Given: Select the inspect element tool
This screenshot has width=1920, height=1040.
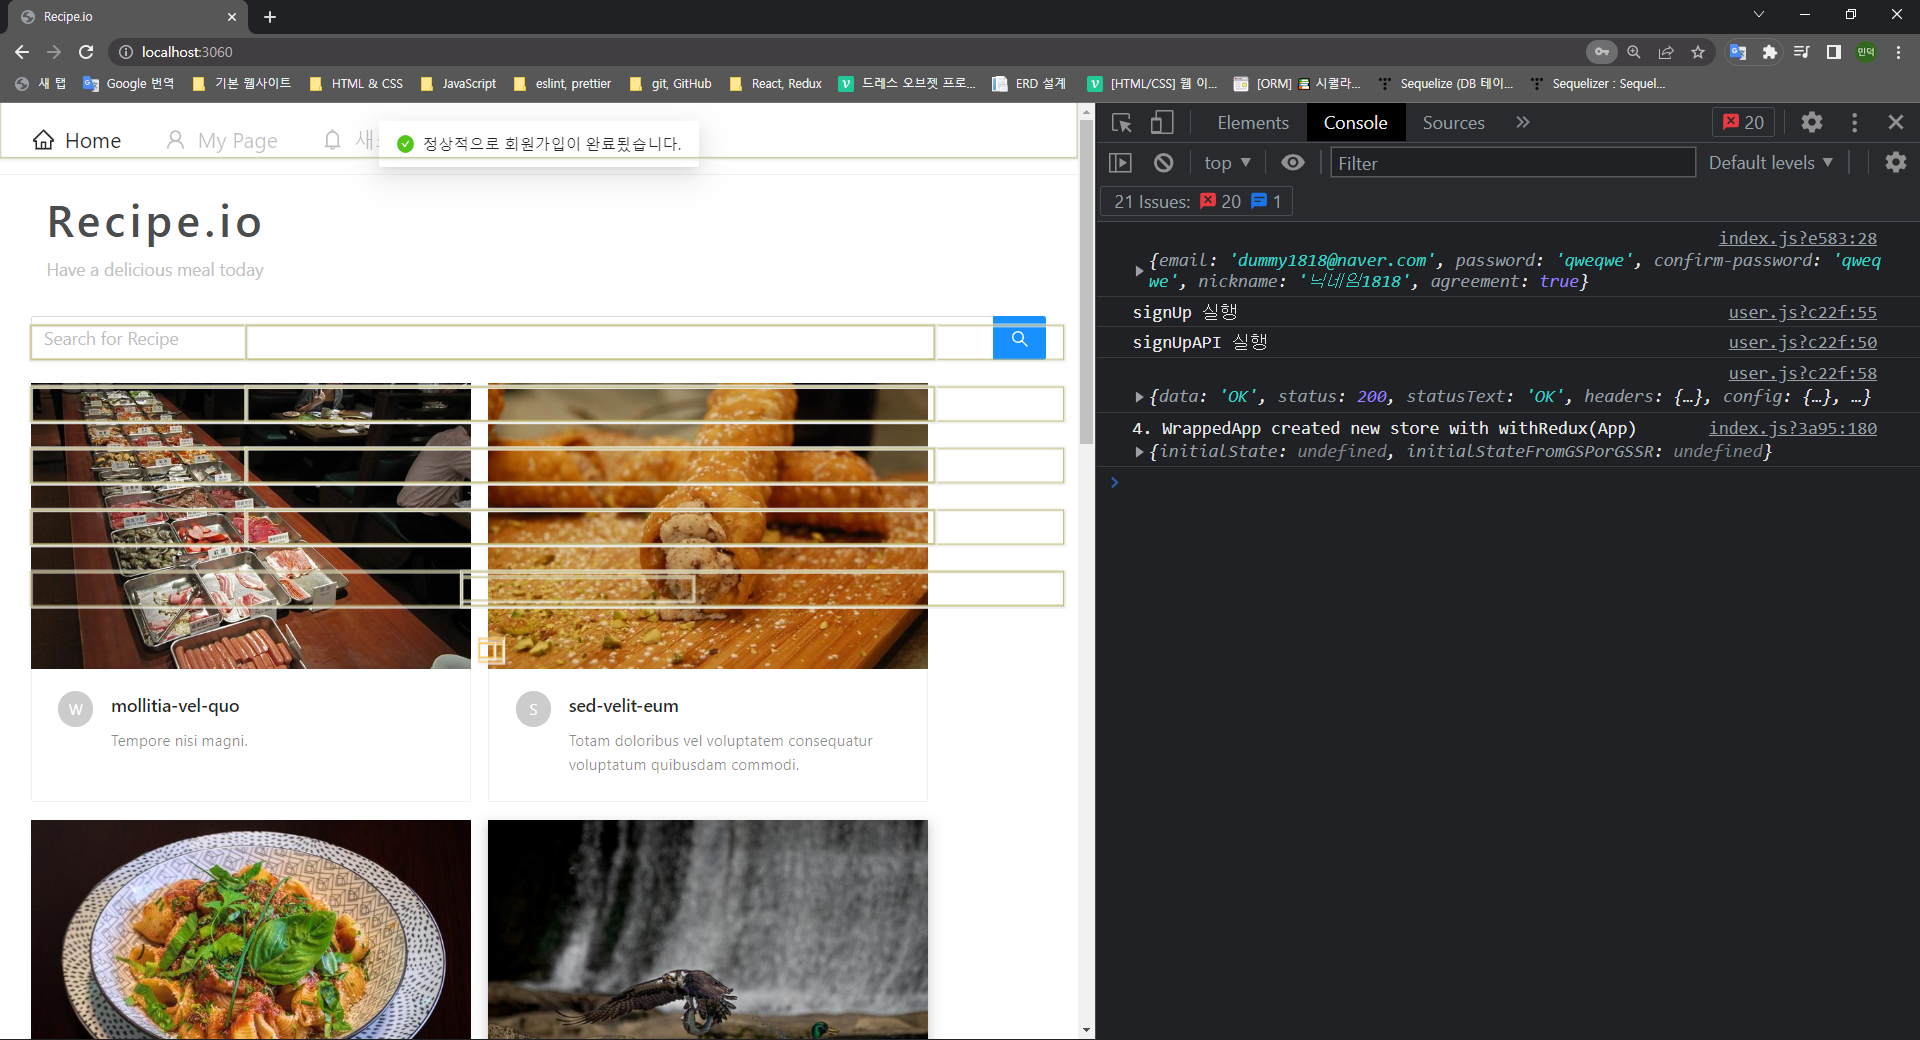Looking at the screenshot, I should [x=1121, y=122].
